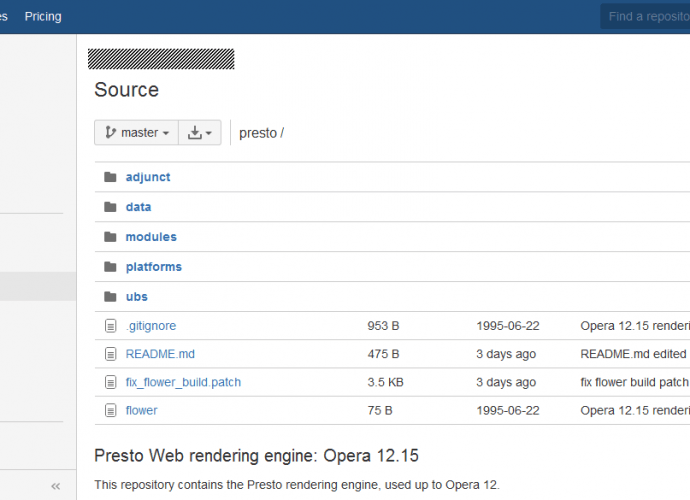Select the highlighted sidebar item

tap(38, 286)
